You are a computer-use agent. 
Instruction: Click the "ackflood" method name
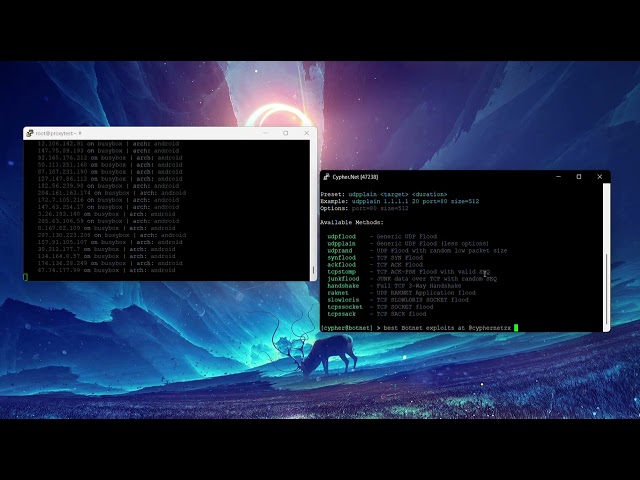(x=341, y=264)
